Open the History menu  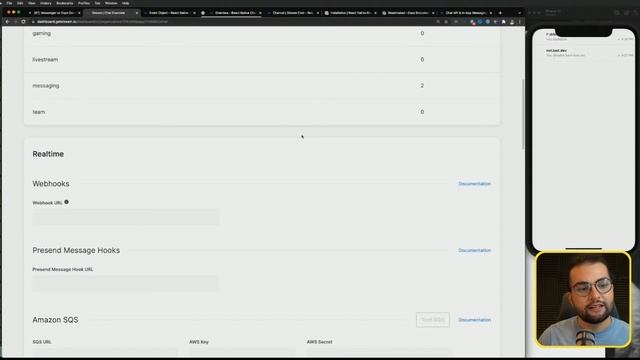click(46, 3)
